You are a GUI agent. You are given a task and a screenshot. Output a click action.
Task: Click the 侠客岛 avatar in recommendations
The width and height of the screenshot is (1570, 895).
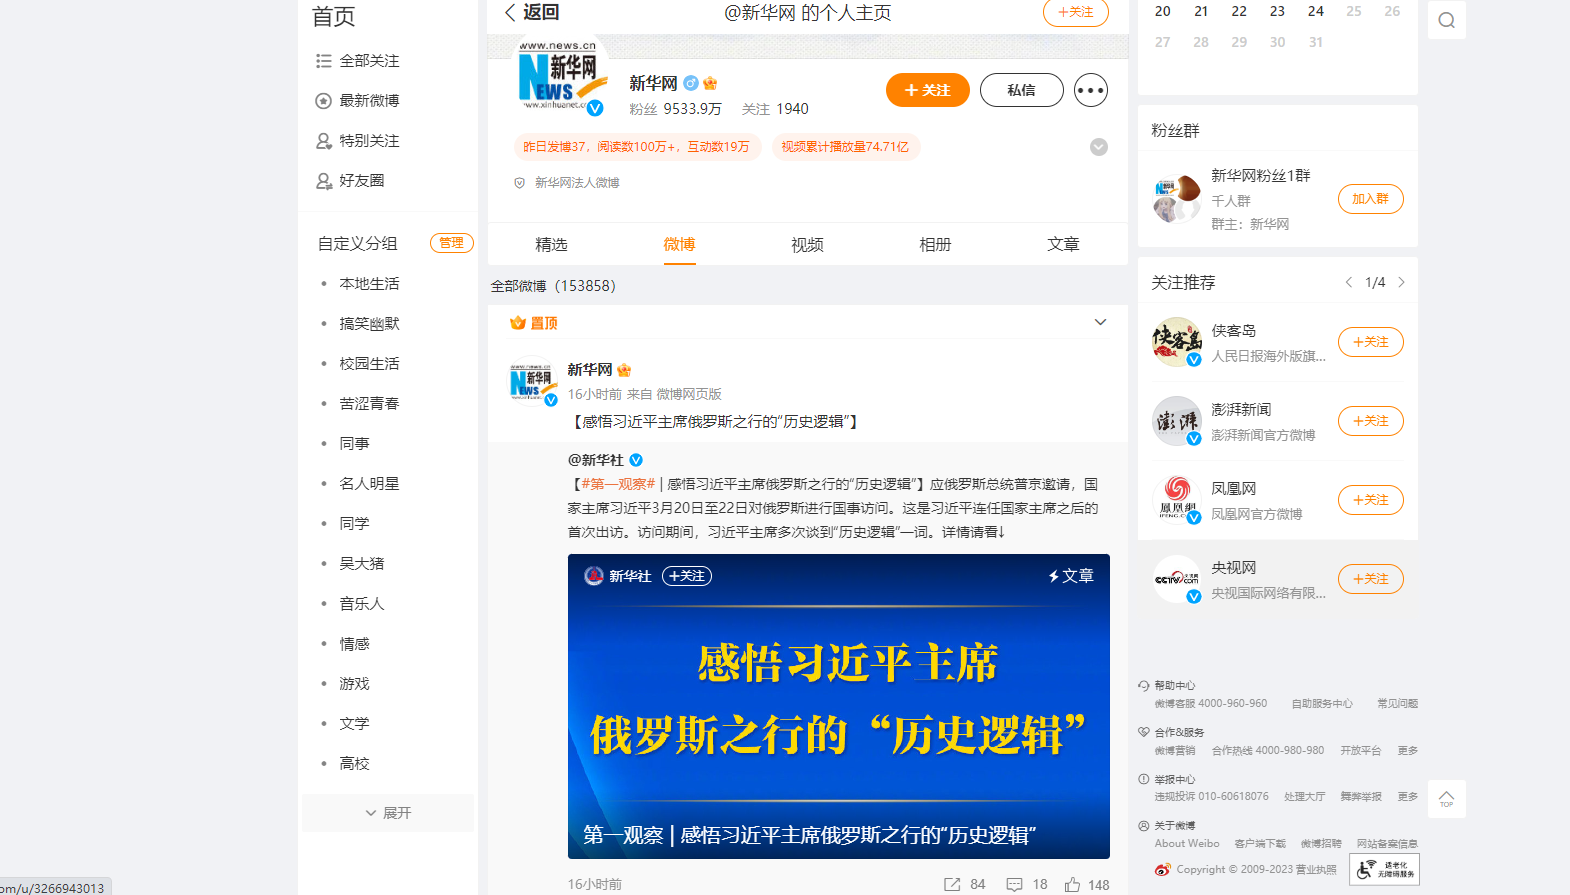click(1177, 342)
